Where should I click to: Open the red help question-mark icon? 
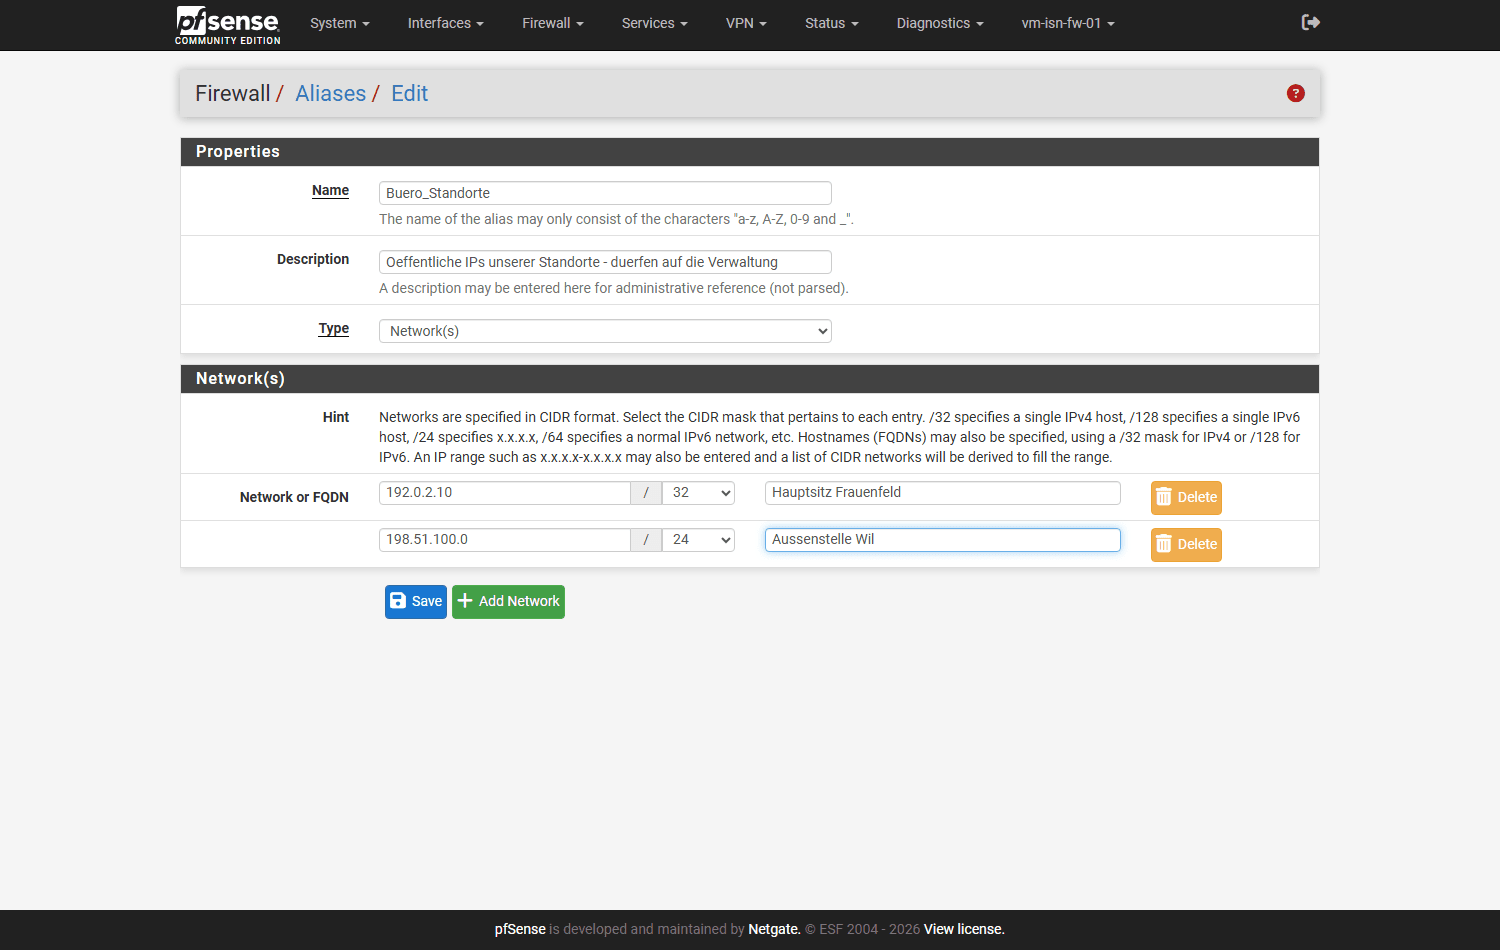1296,93
